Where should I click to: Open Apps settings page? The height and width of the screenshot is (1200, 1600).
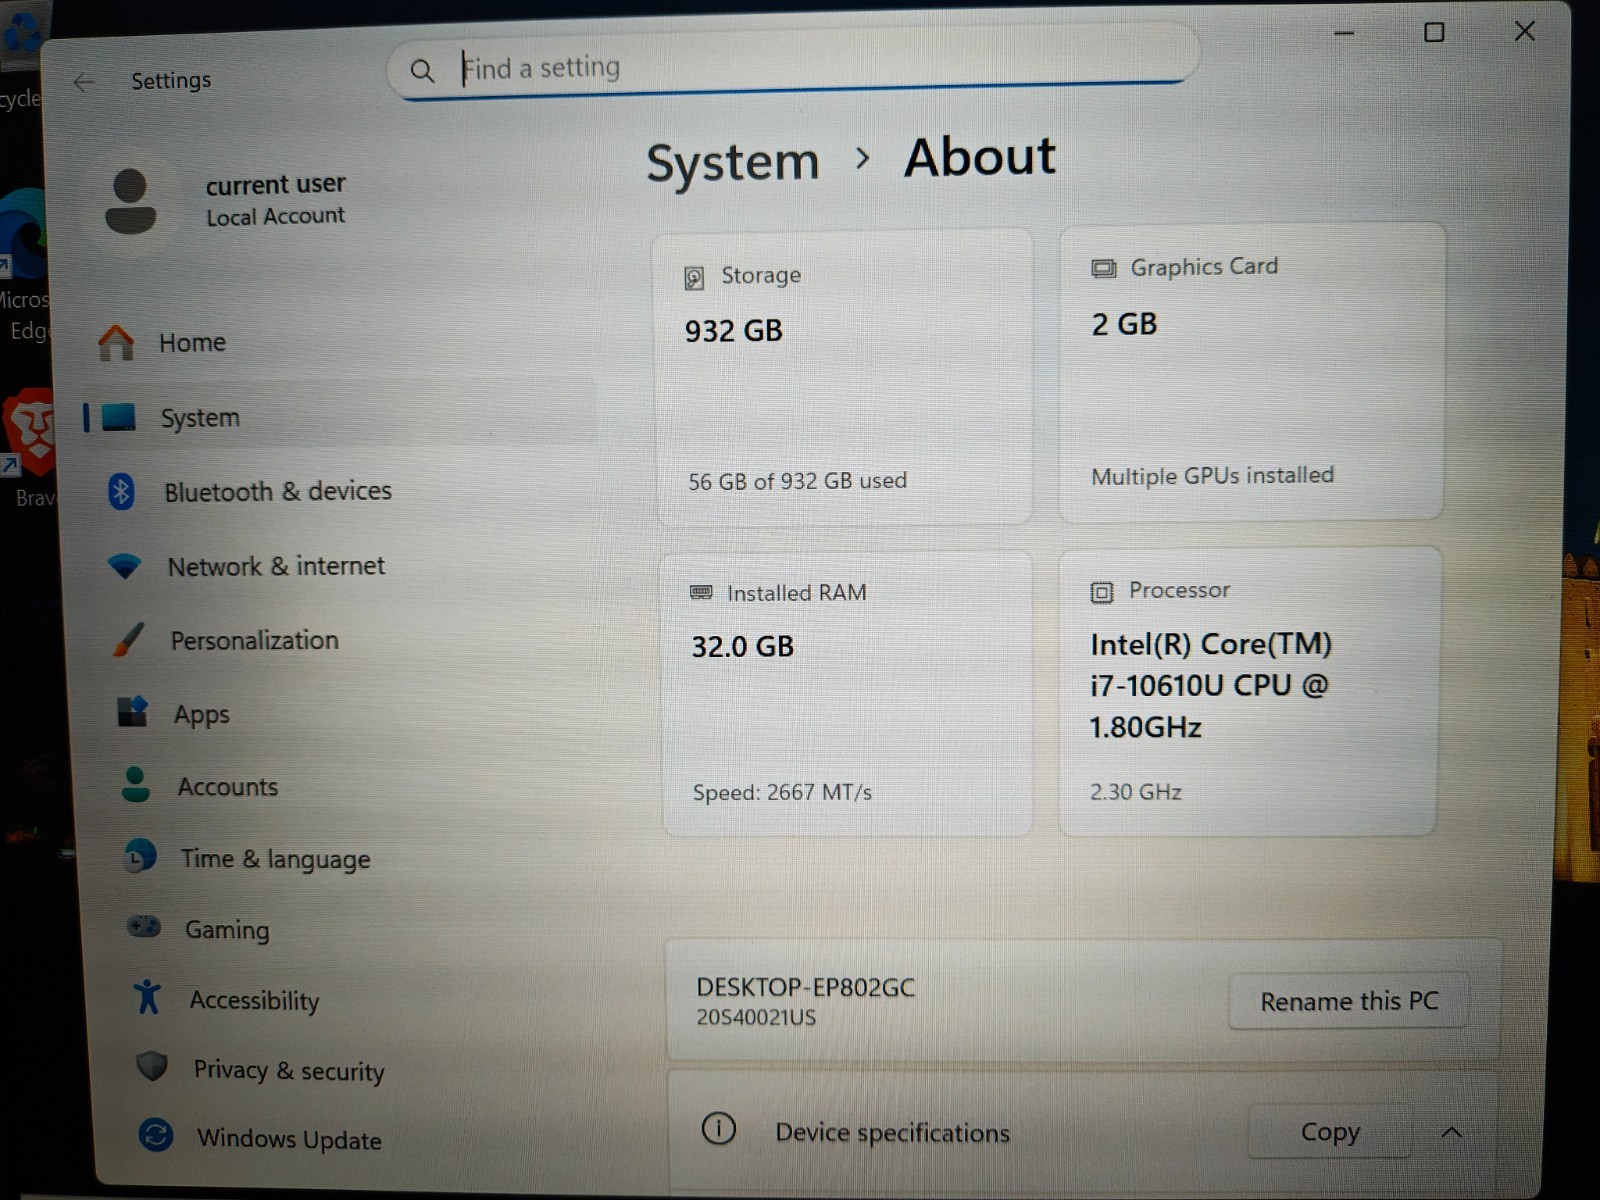[x=350, y=713]
